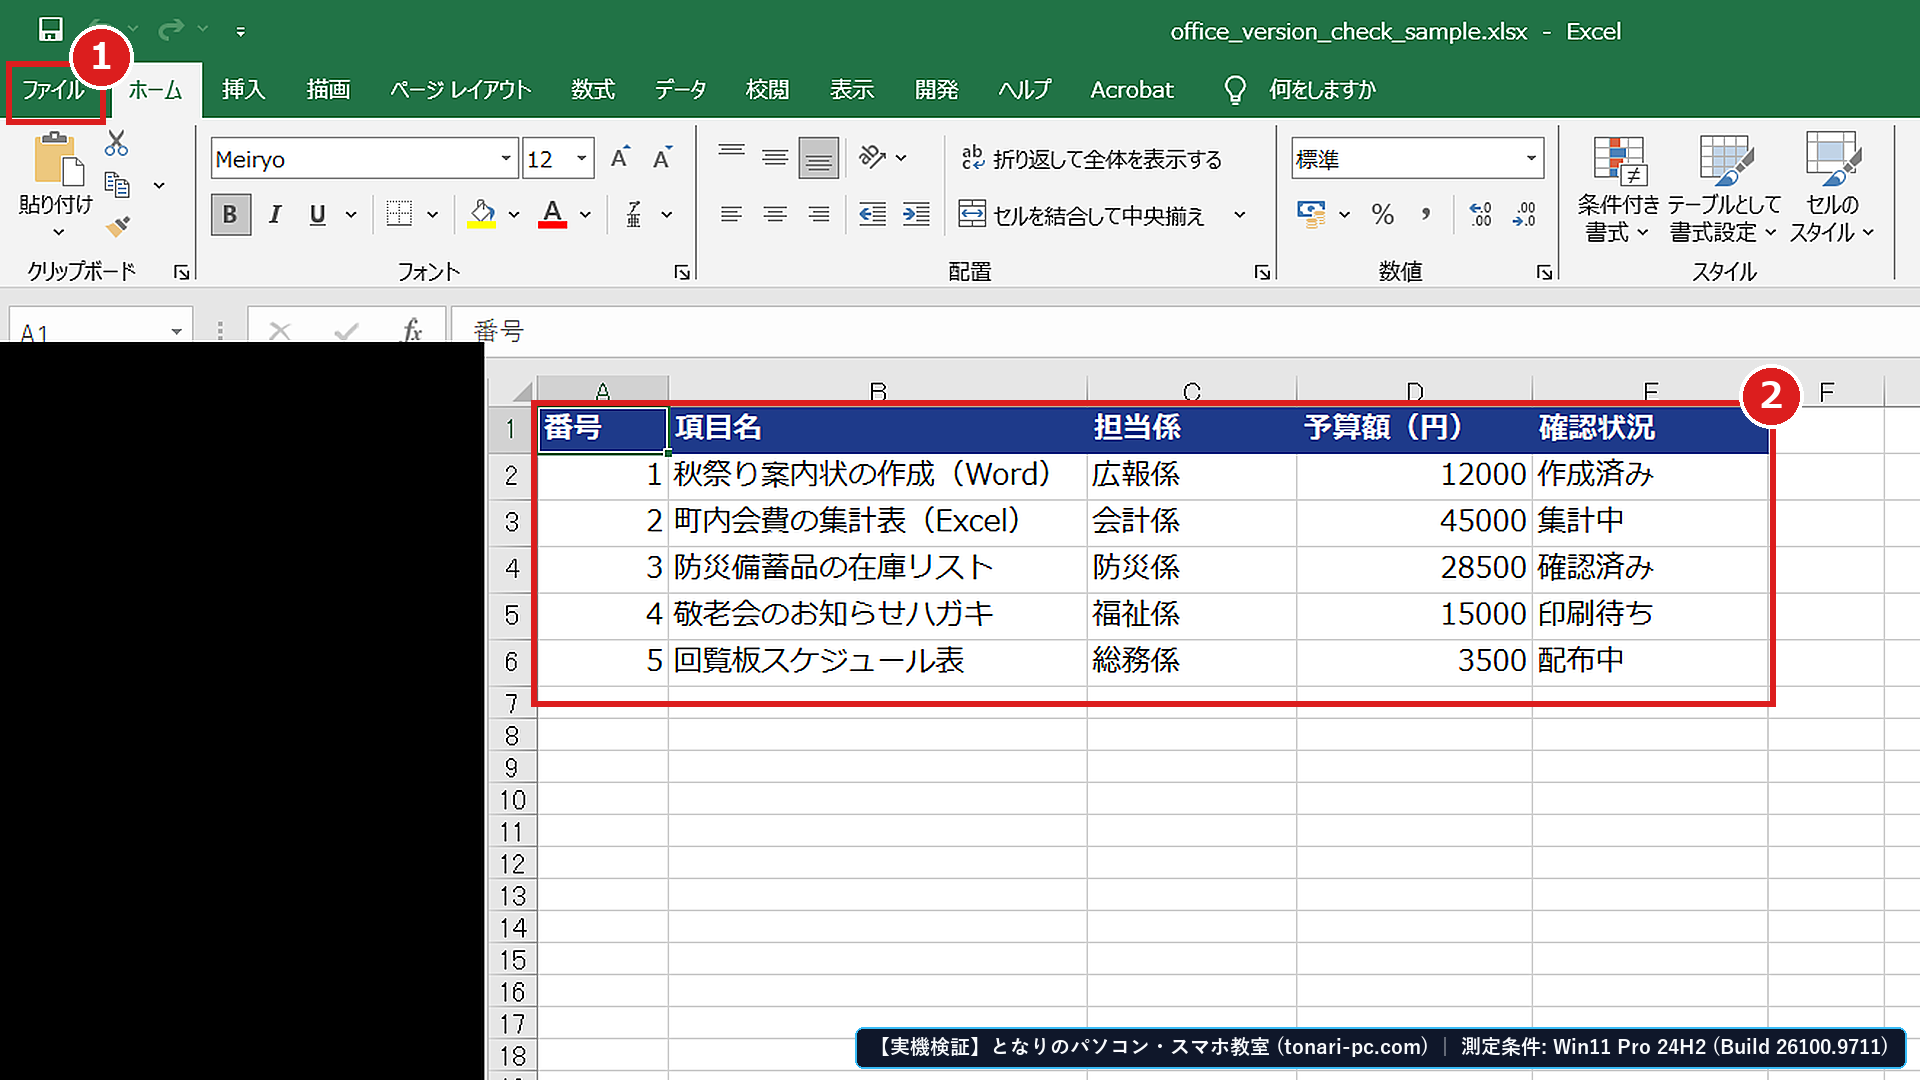Screen dimensions: 1920x1080
Task: Click 条件付き書式 button
Action: click(x=1617, y=190)
